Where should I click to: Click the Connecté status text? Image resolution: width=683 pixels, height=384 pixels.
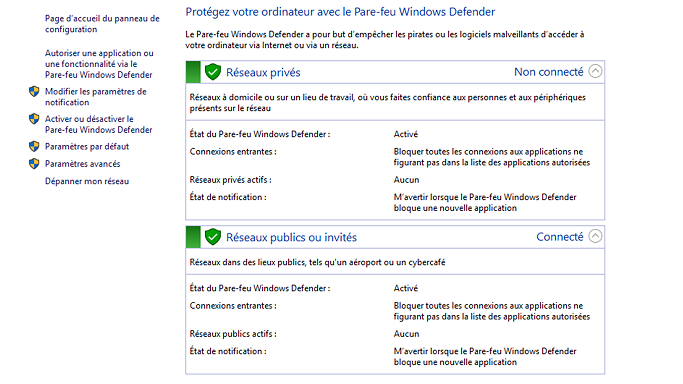(x=560, y=237)
